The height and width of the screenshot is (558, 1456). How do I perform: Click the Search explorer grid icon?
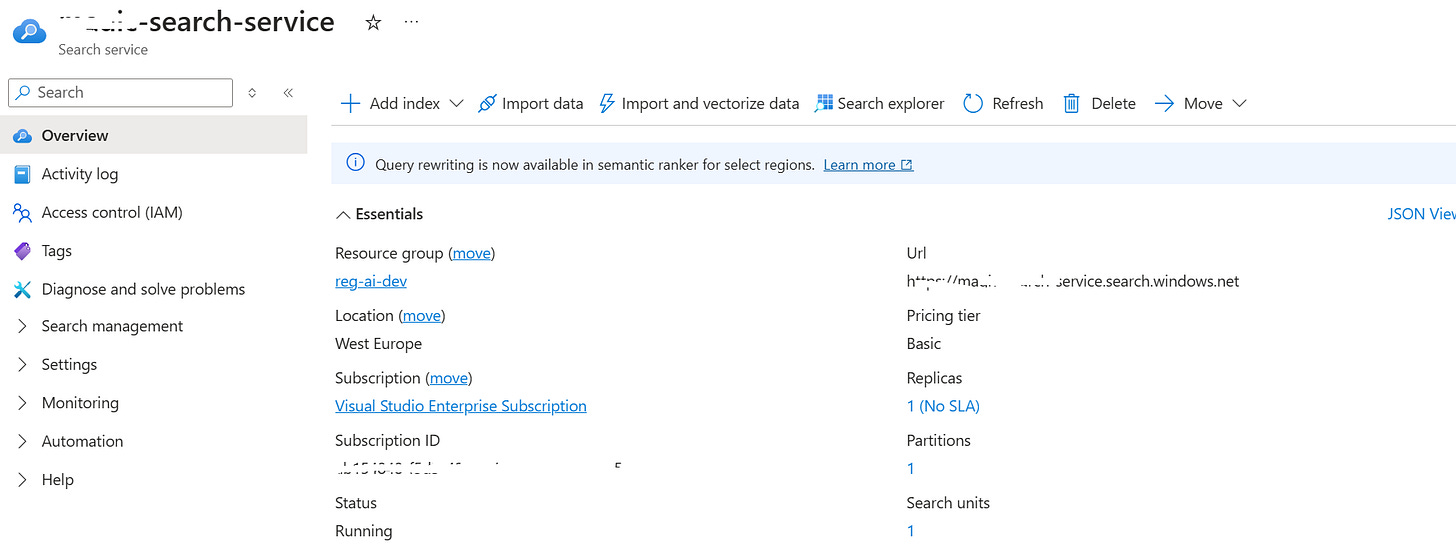coord(823,103)
